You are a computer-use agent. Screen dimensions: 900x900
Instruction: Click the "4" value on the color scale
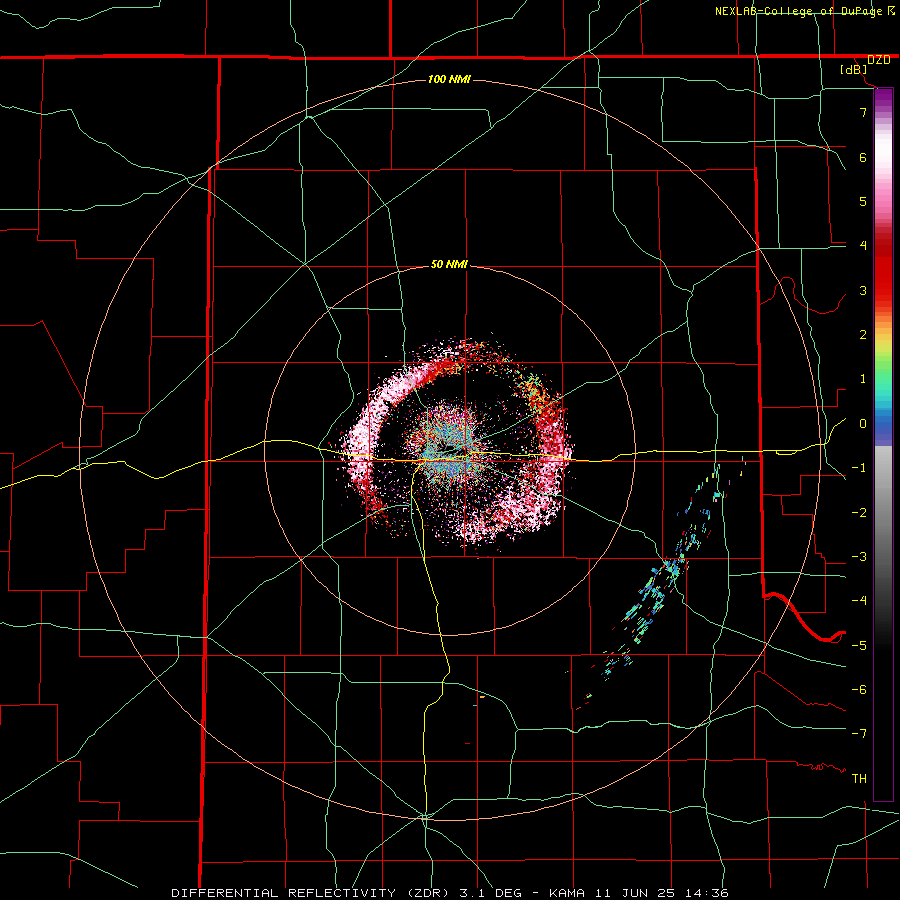863,246
